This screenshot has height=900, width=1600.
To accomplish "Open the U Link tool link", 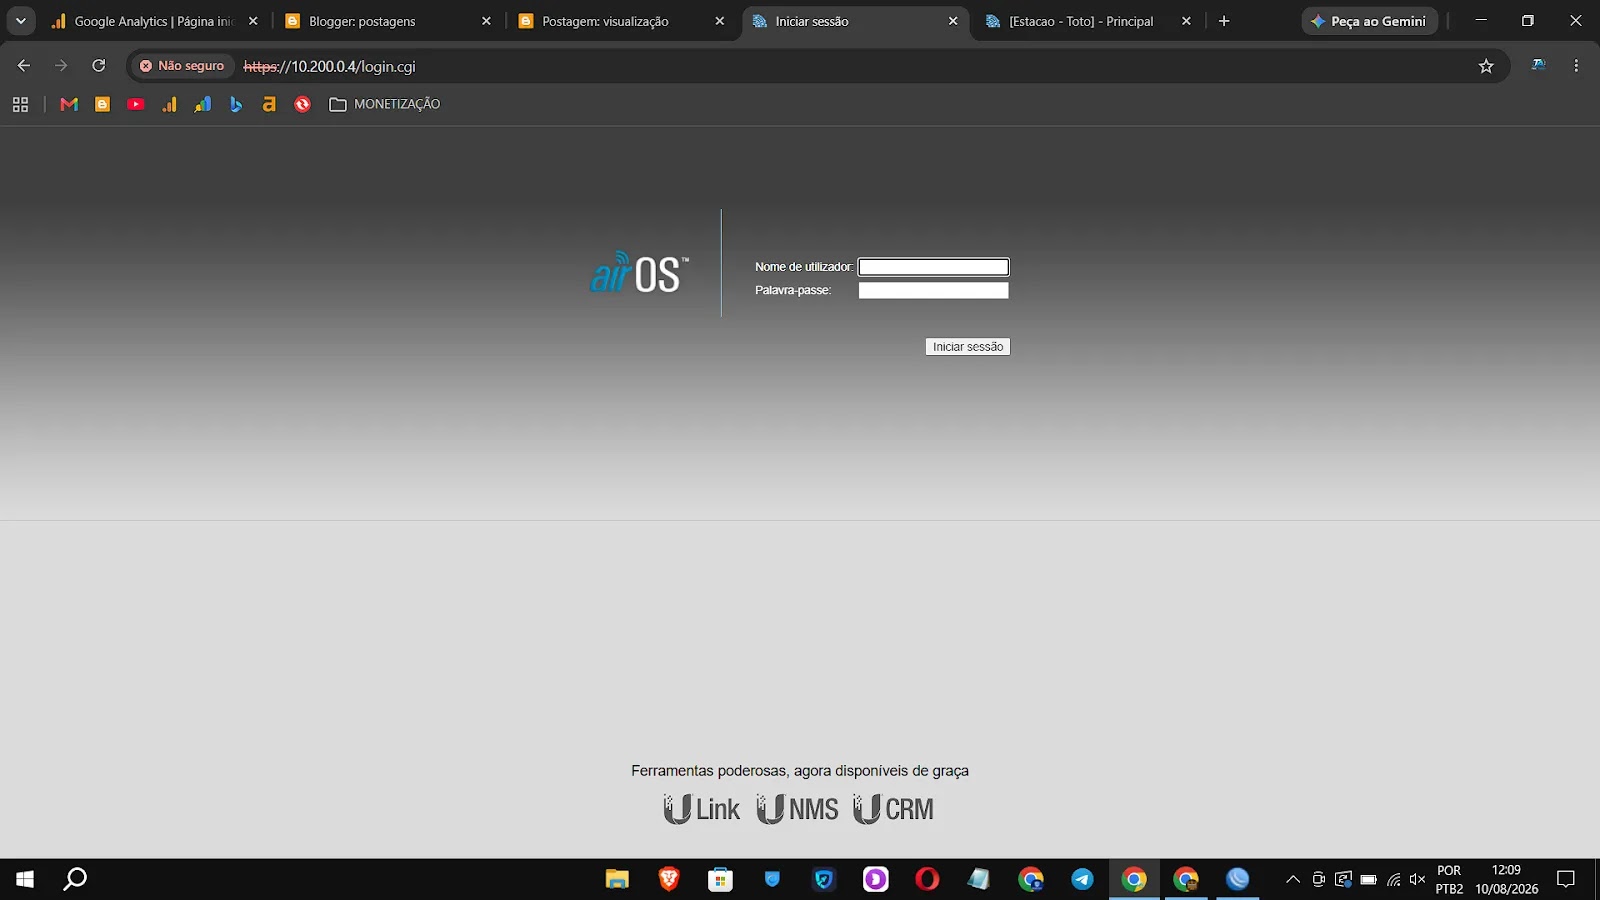I will (702, 809).
